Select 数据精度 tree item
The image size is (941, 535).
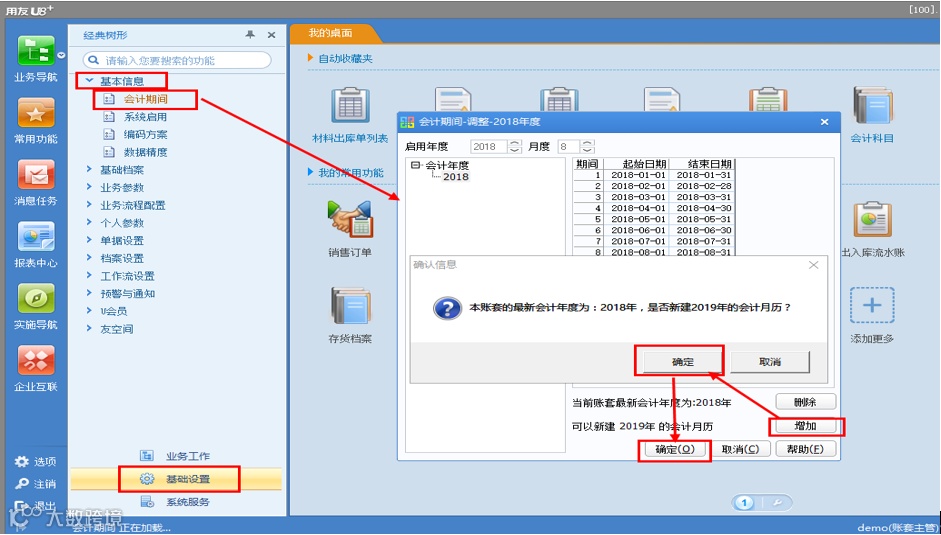146,152
